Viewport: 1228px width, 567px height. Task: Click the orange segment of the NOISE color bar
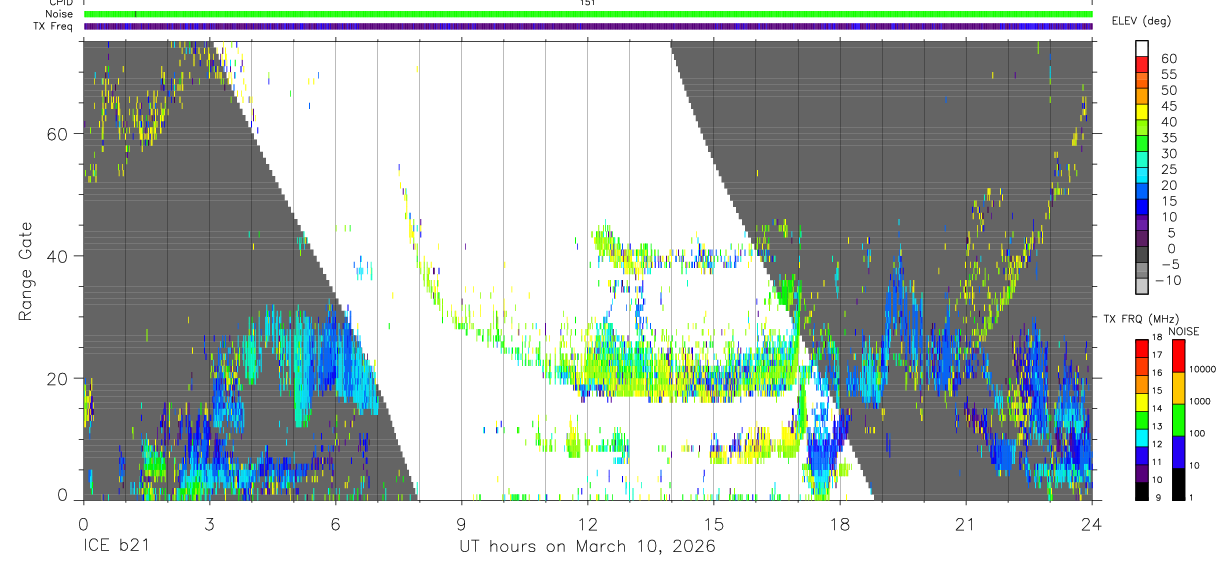click(1180, 388)
